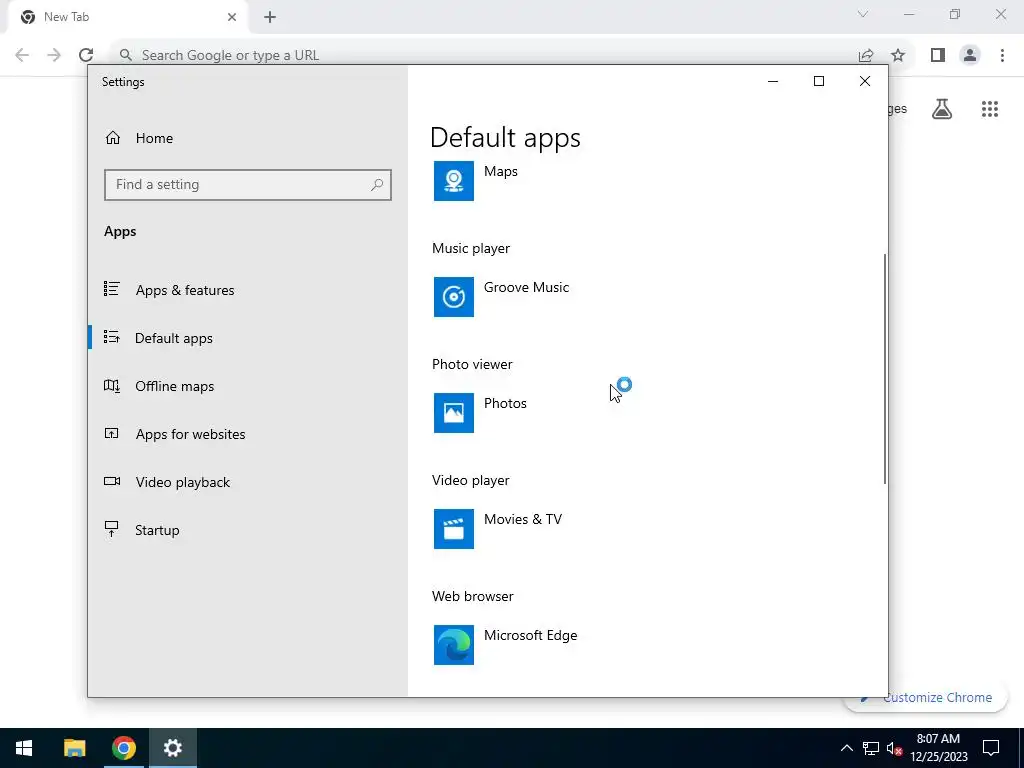
Task: Click the Apps for websites sidebar icon
Action: tap(112, 433)
